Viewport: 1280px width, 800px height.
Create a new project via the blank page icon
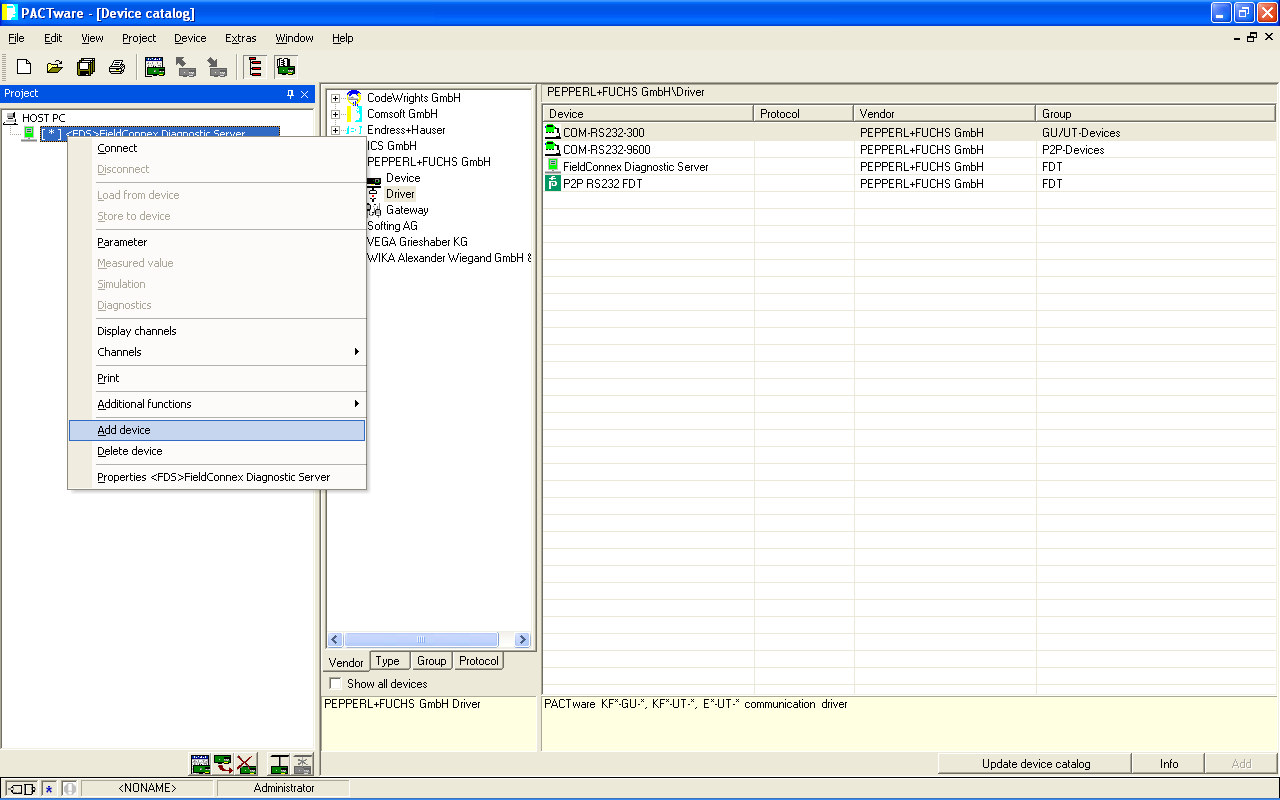point(24,67)
